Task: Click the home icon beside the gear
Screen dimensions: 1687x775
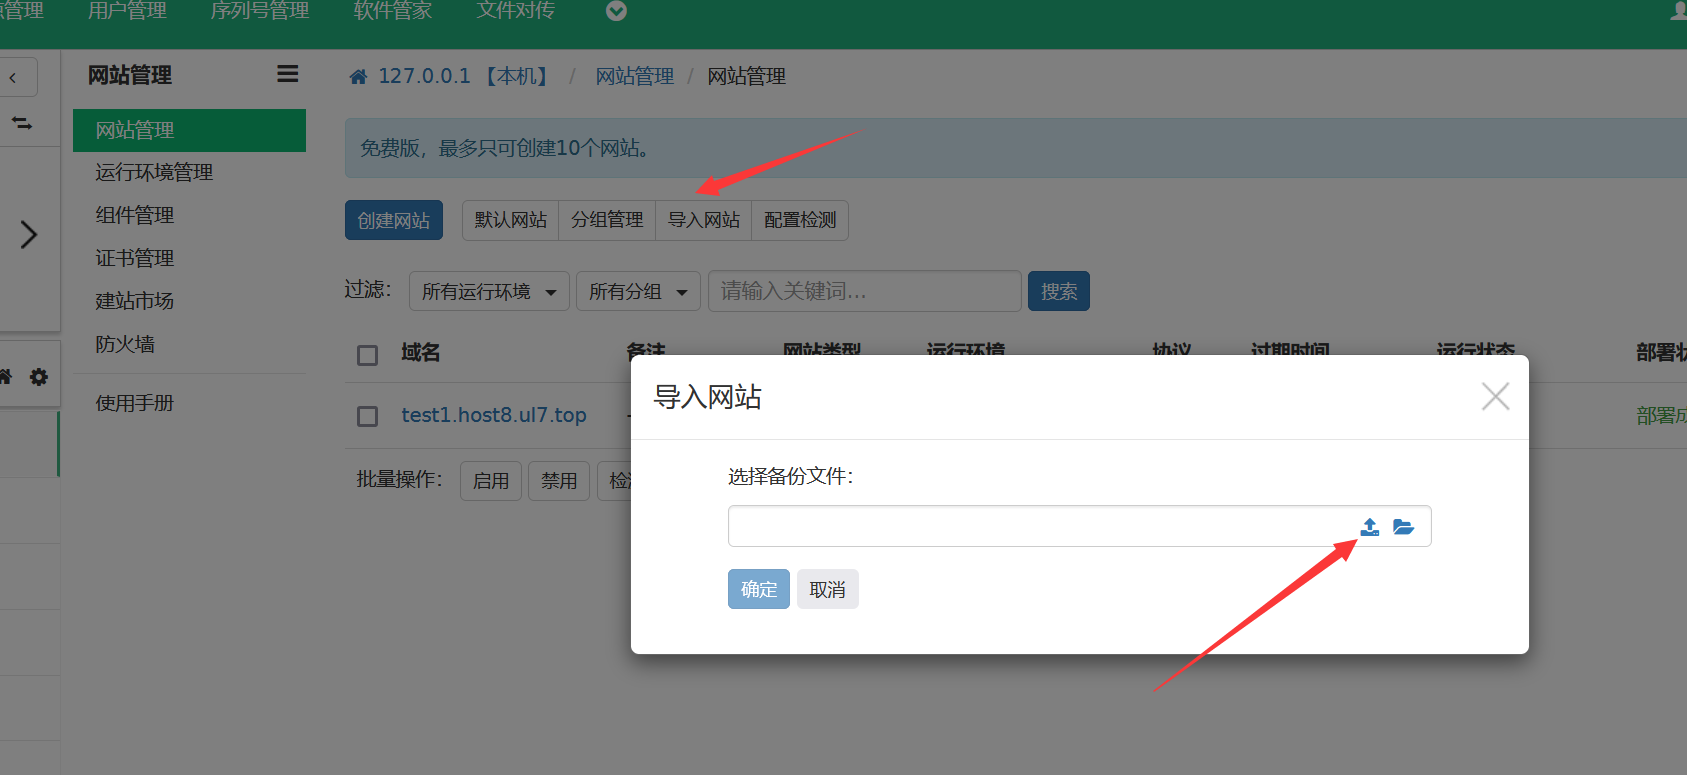Action: (x=5, y=377)
